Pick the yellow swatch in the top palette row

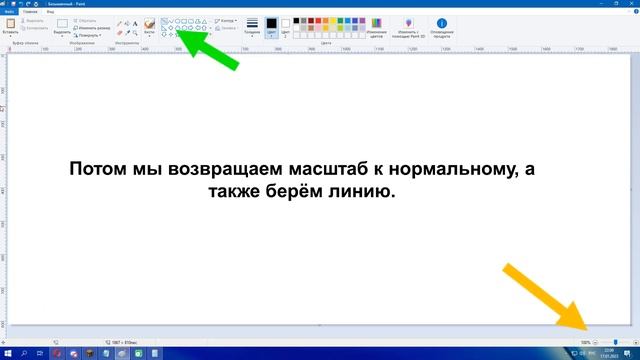333,20
